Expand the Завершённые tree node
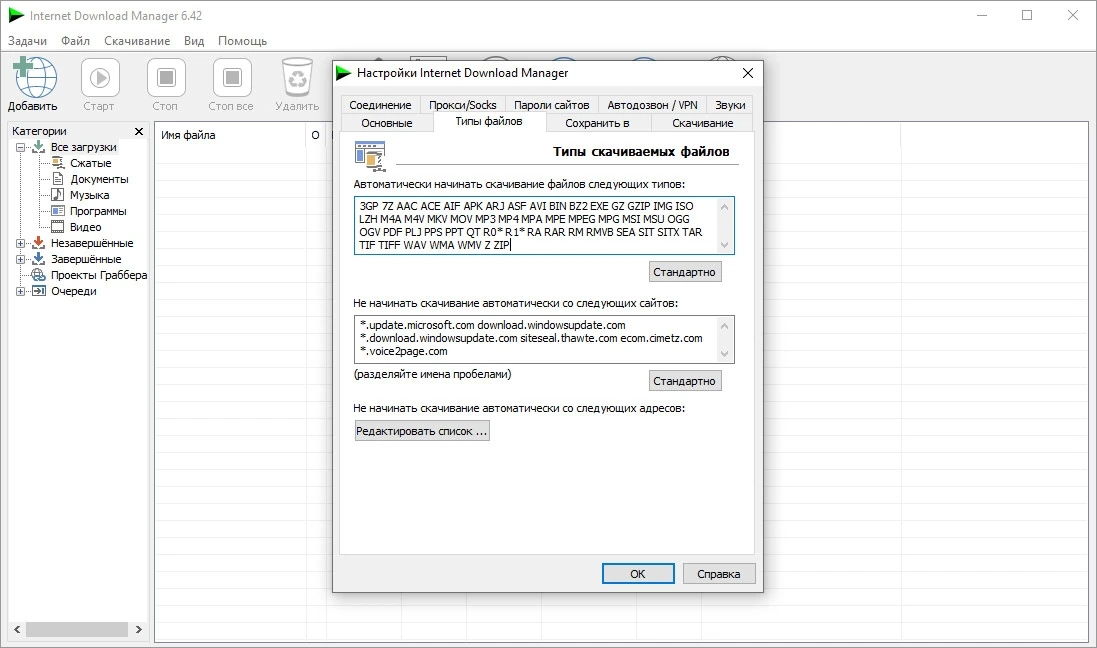 [x=20, y=260]
